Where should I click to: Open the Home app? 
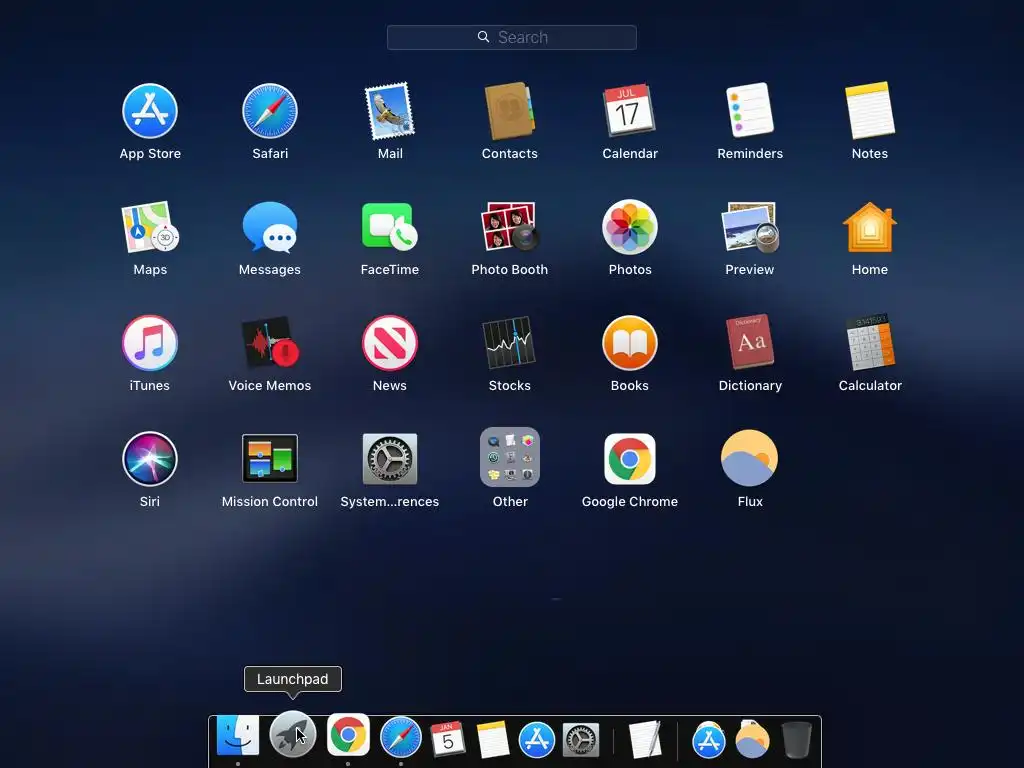tap(870, 227)
